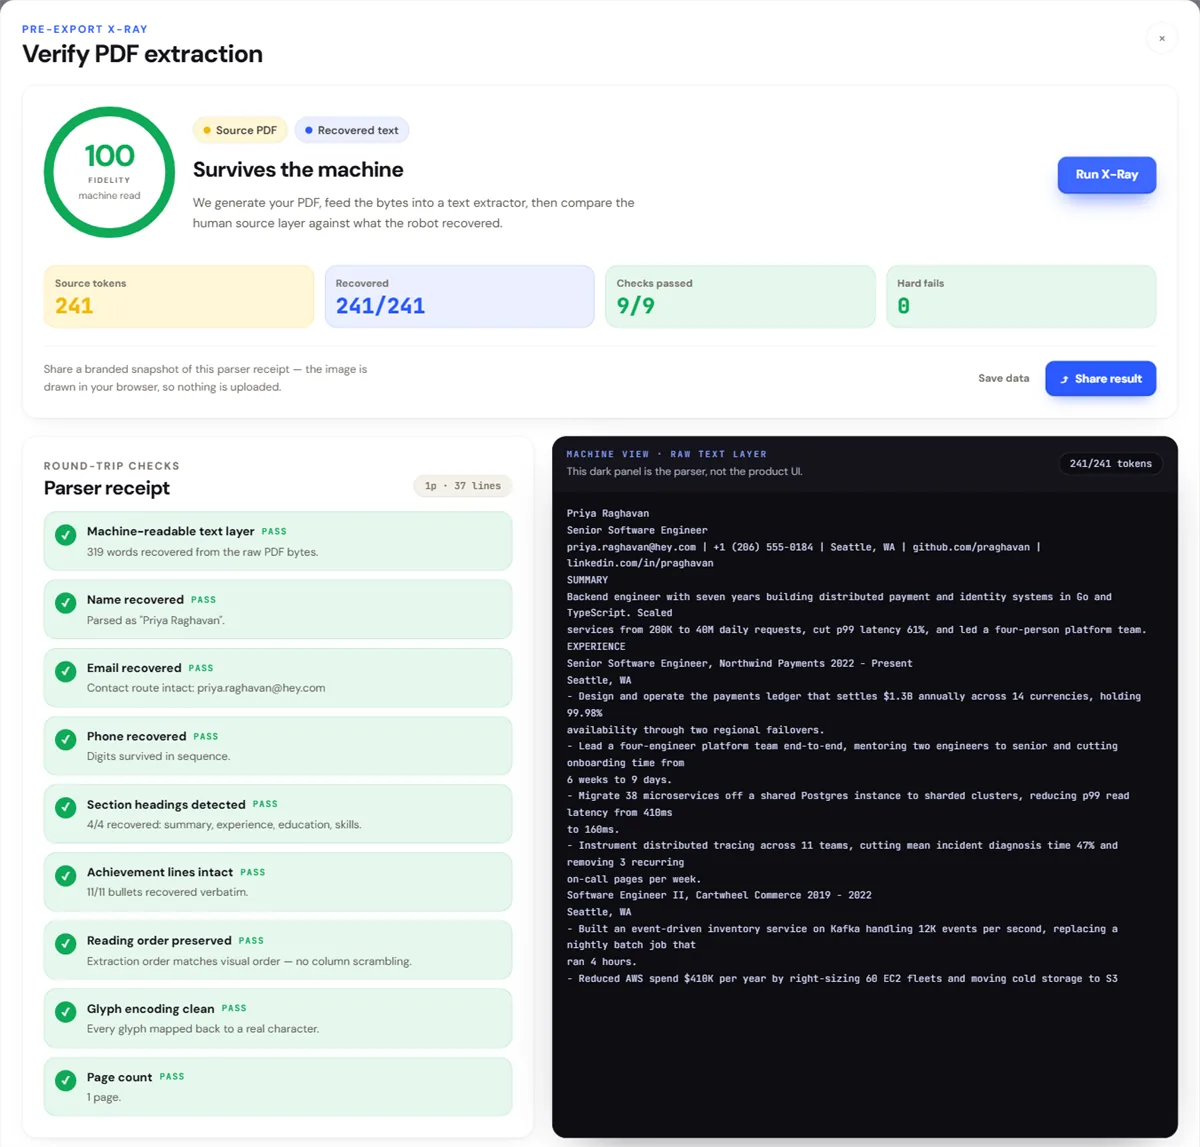Screen dimensions: 1200x1147
Task: Click the green check for Machine-readable text layer
Action: click(66, 535)
